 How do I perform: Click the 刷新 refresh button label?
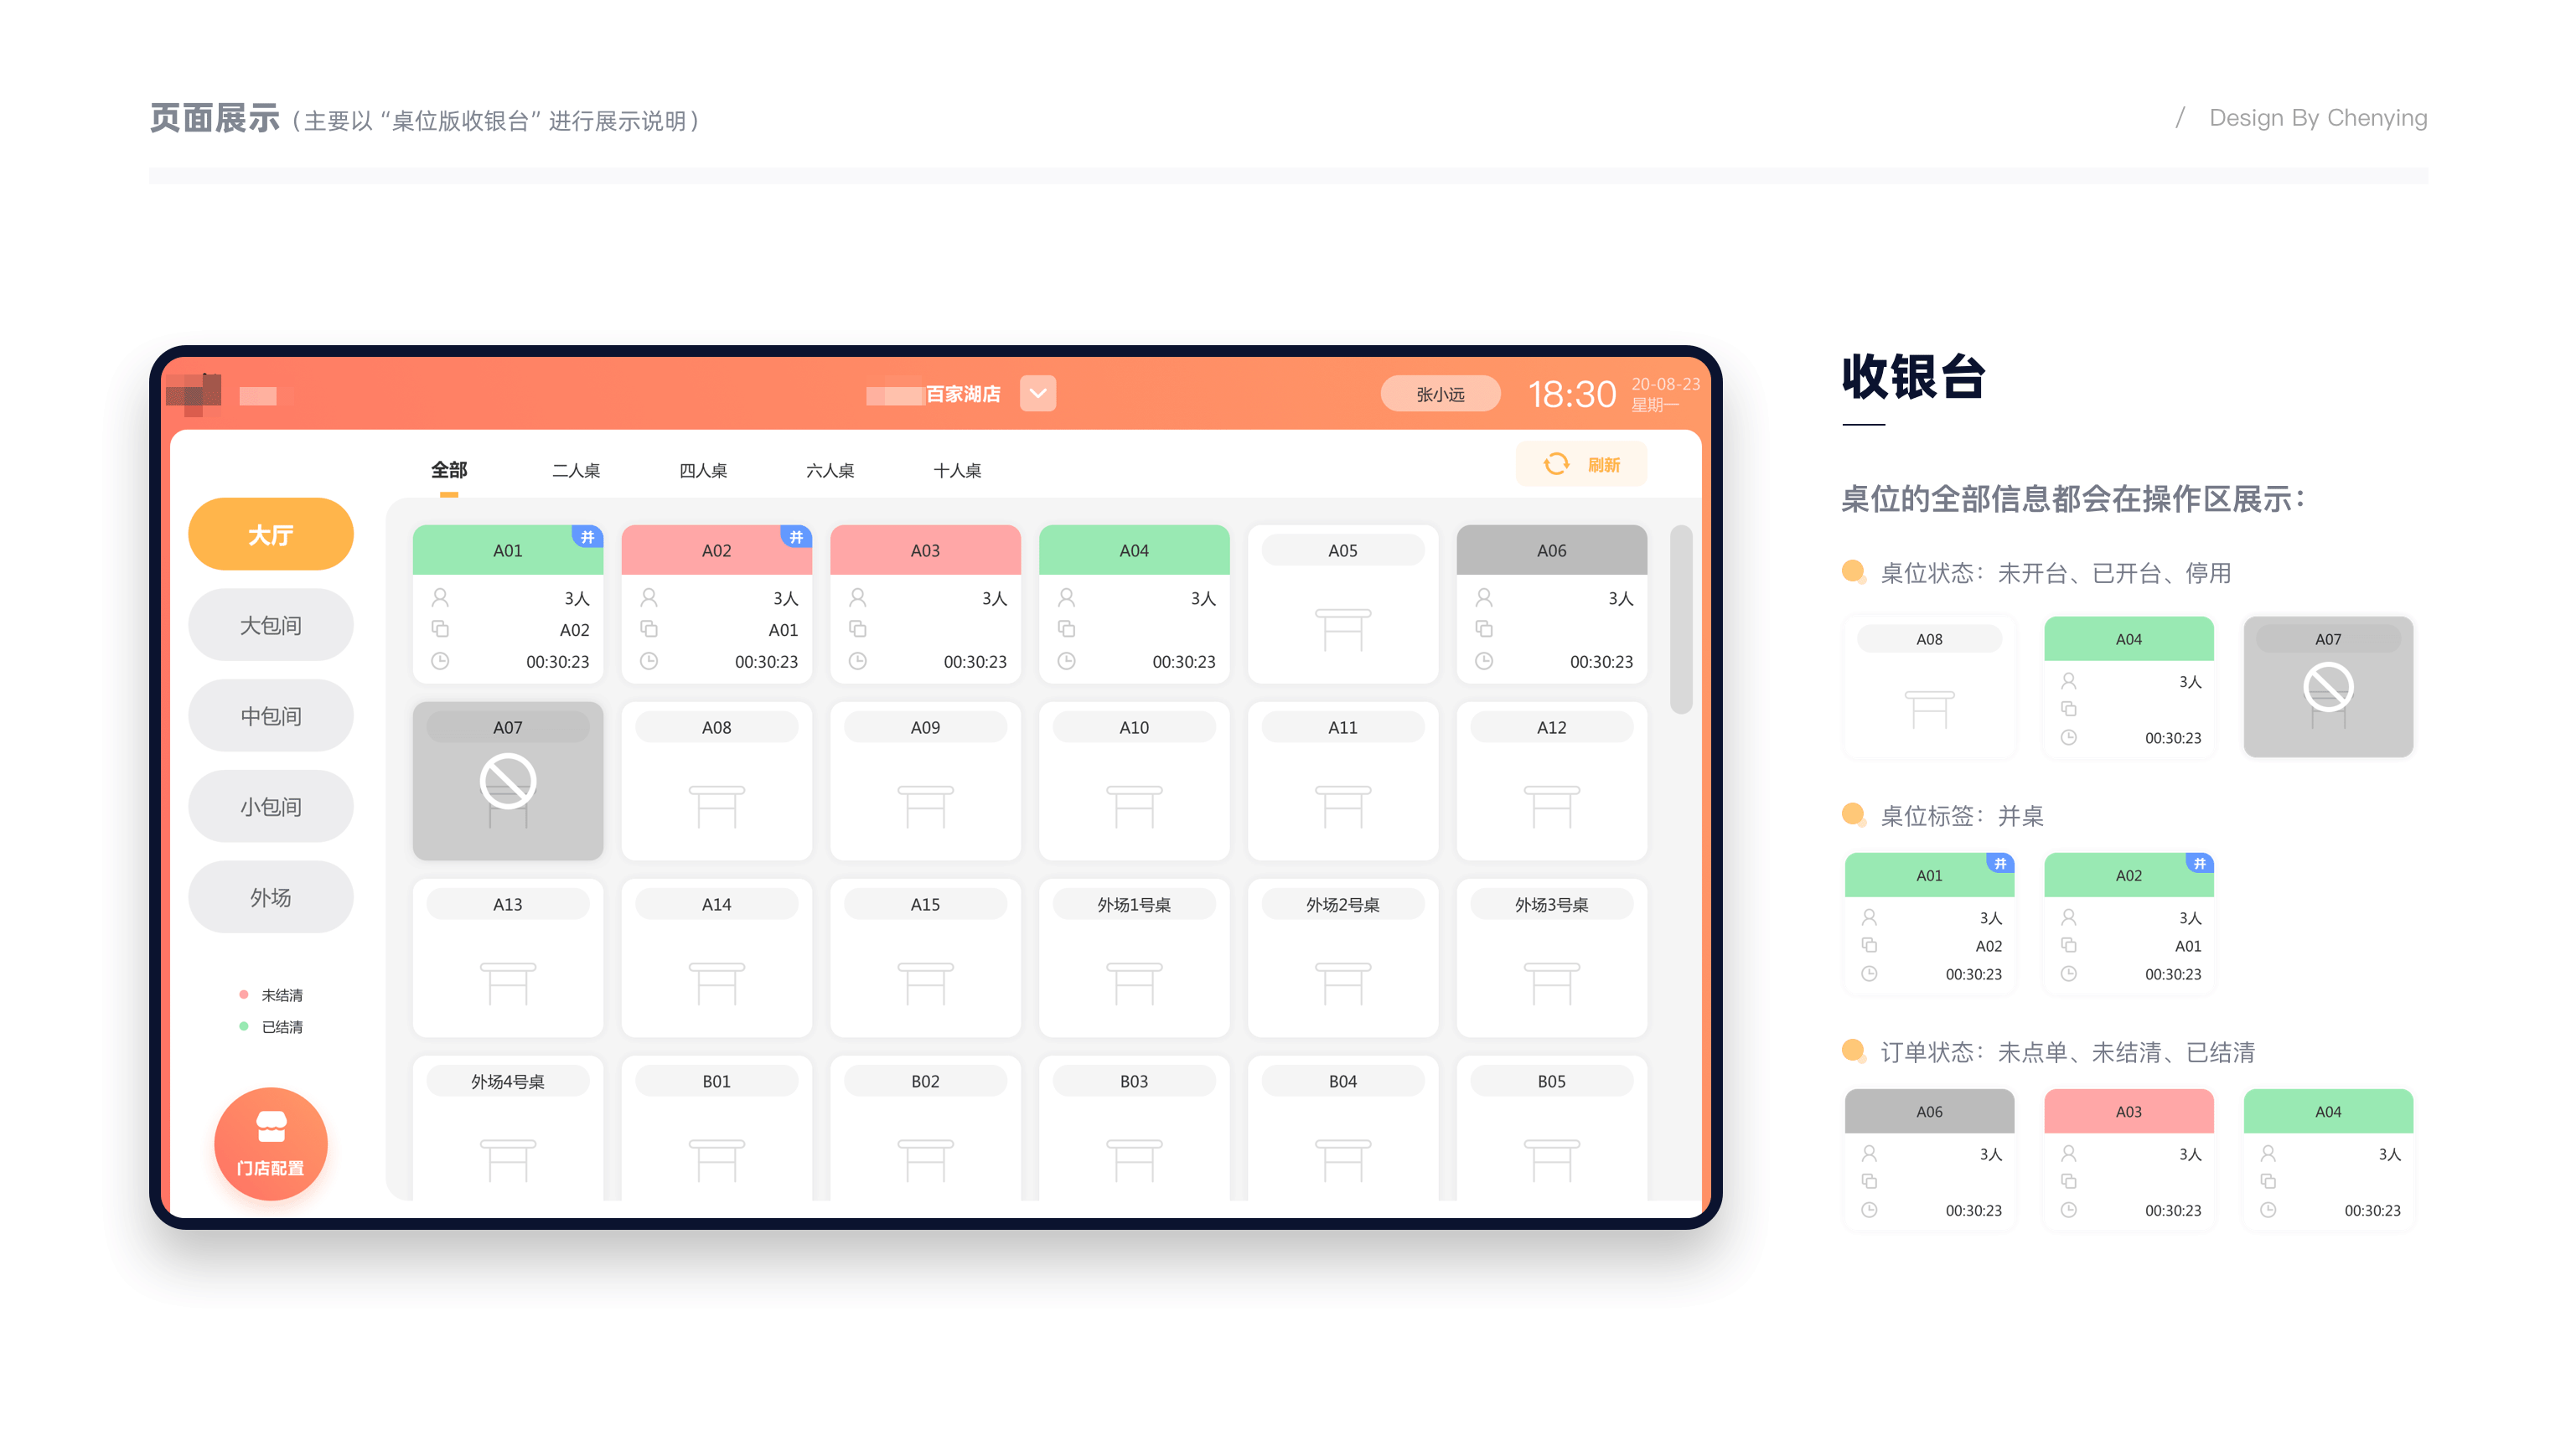[1604, 465]
